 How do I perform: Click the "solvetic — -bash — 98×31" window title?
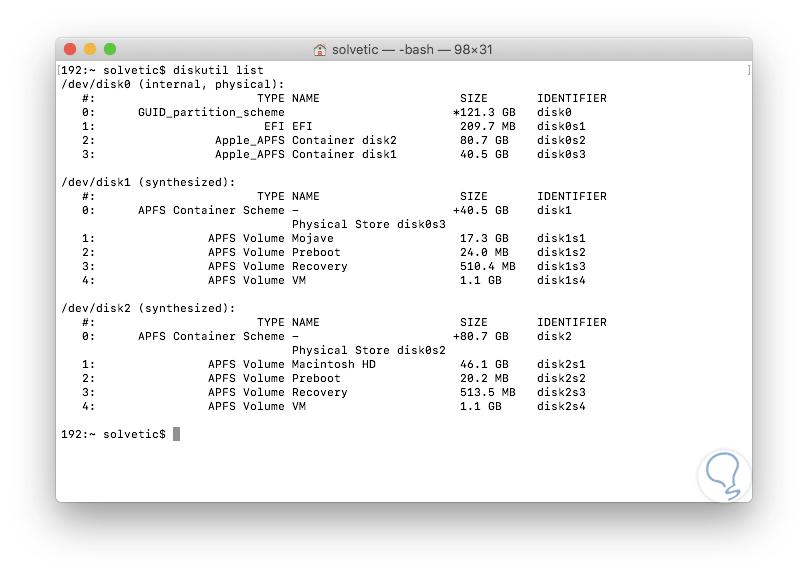click(x=413, y=49)
